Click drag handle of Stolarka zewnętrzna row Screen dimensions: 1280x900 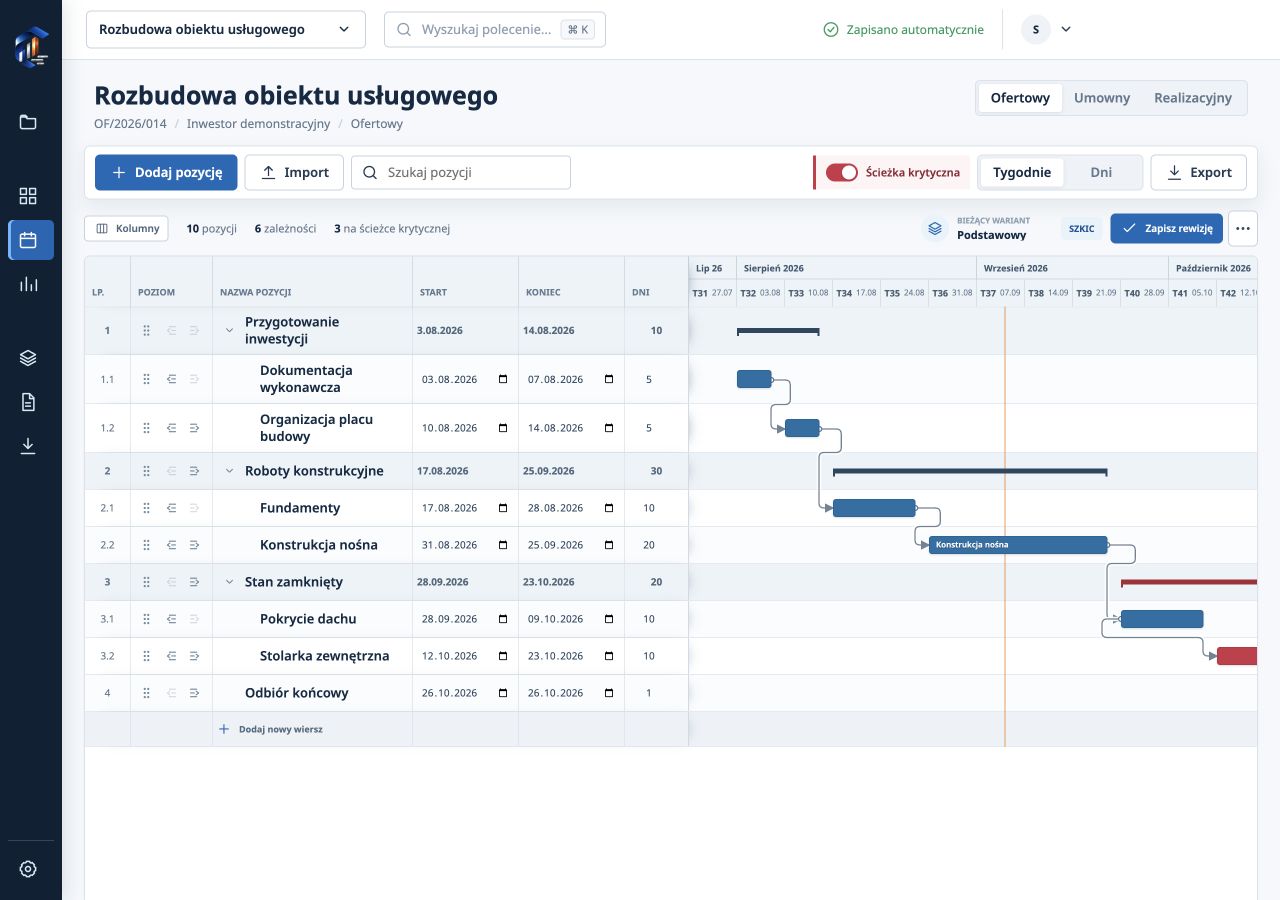pyautogui.click(x=146, y=656)
